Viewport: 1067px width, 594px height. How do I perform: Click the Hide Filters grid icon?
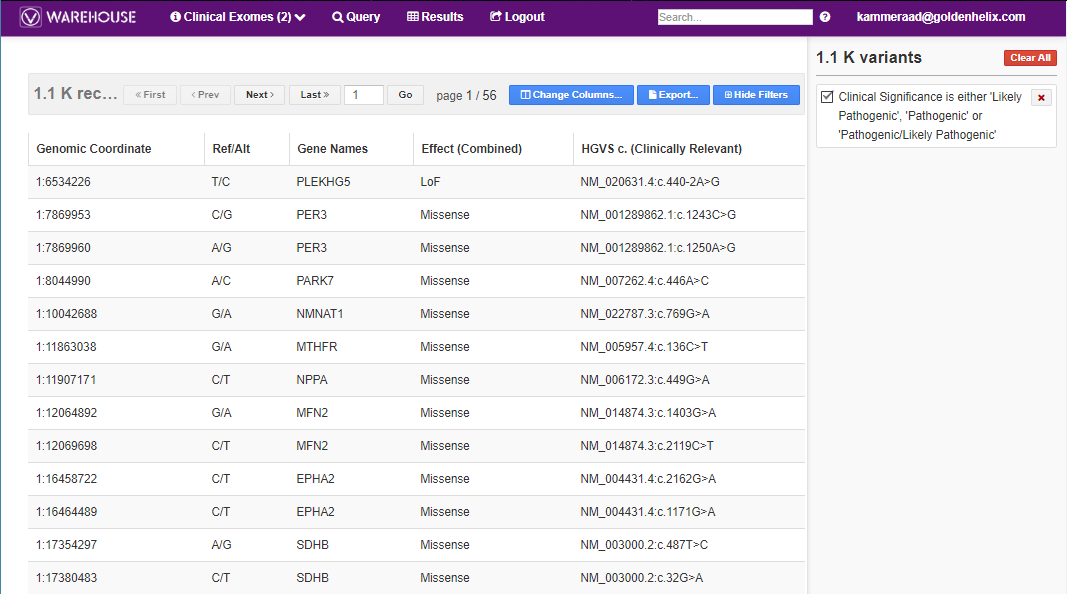point(729,94)
